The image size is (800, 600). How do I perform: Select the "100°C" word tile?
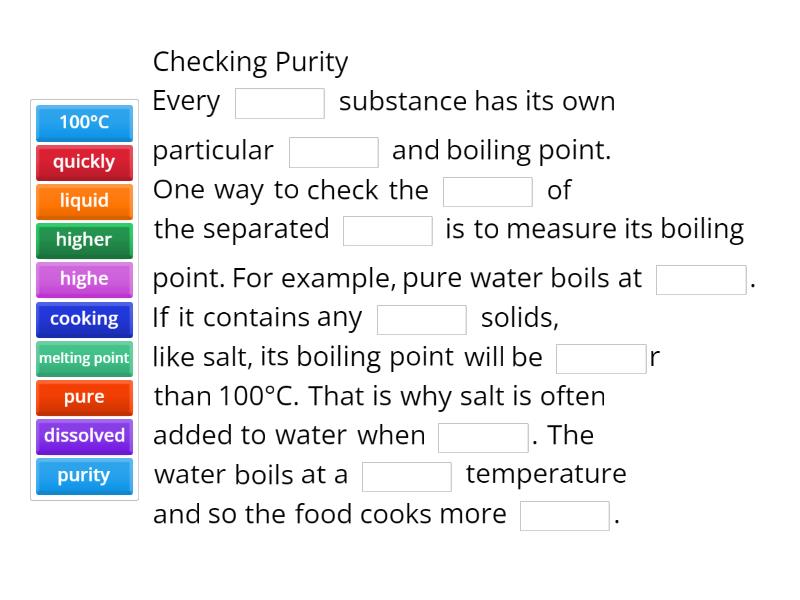click(x=83, y=123)
